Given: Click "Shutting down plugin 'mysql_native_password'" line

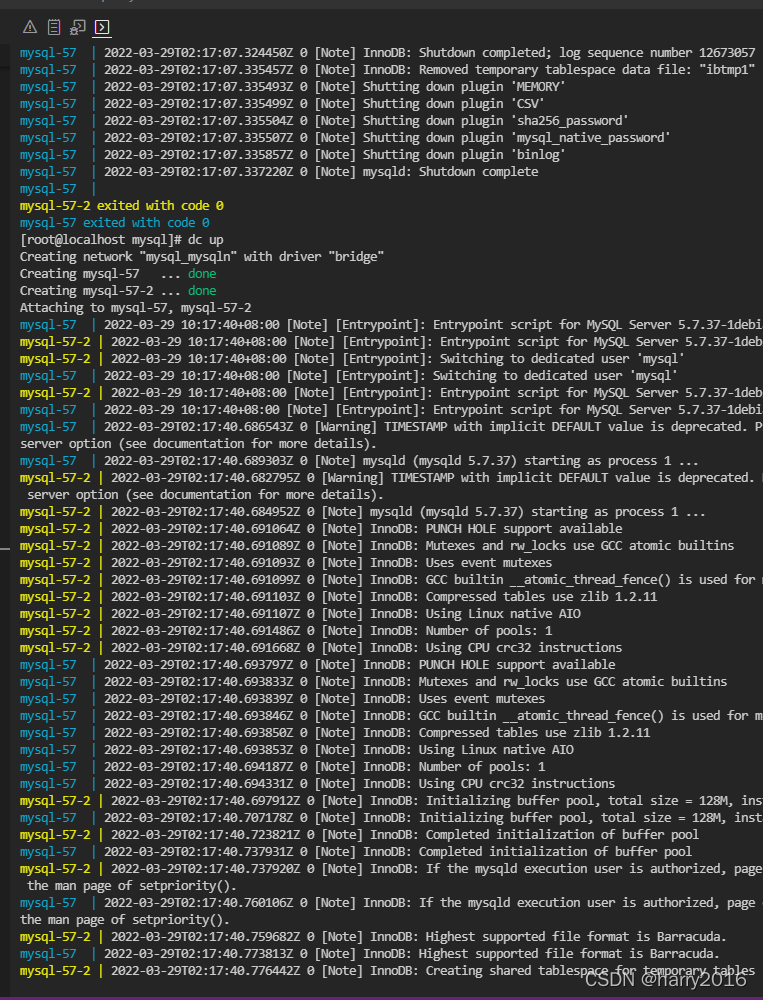Looking at the screenshot, I should 345,138.
